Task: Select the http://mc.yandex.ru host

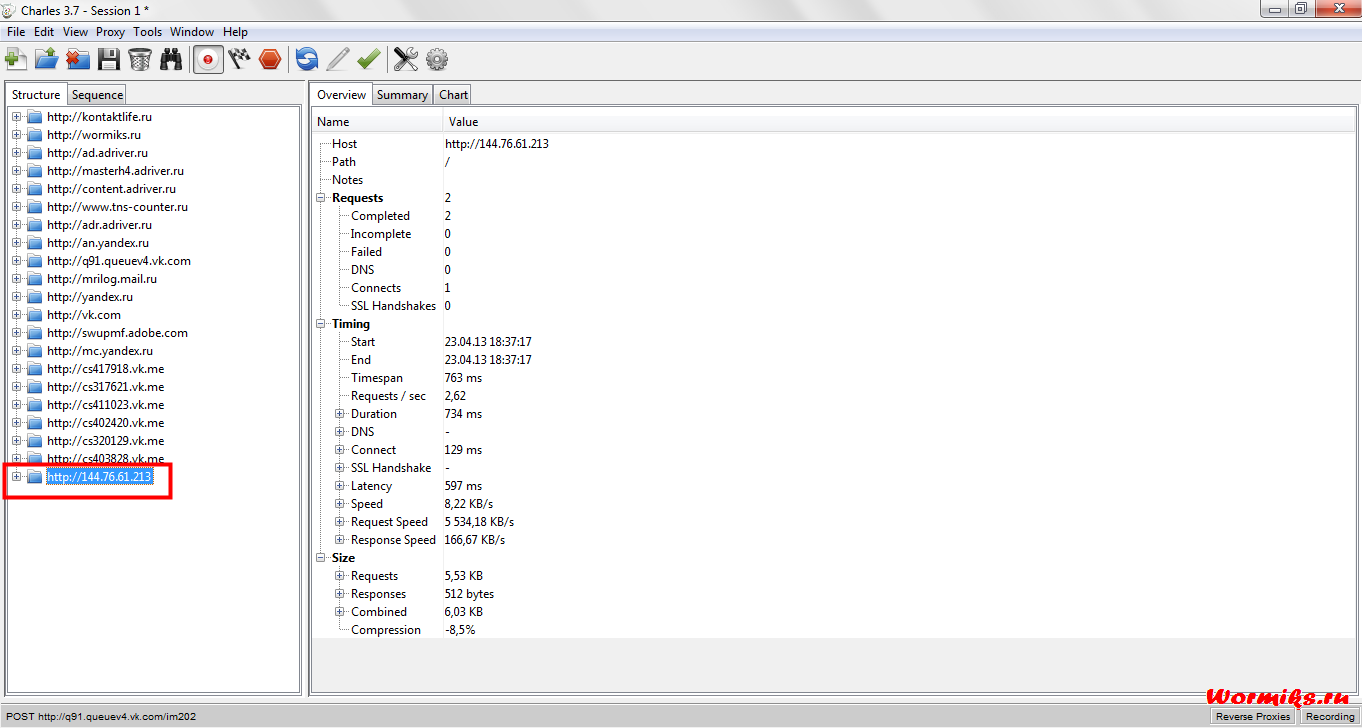Action: pyautogui.click(x=100, y=351)
